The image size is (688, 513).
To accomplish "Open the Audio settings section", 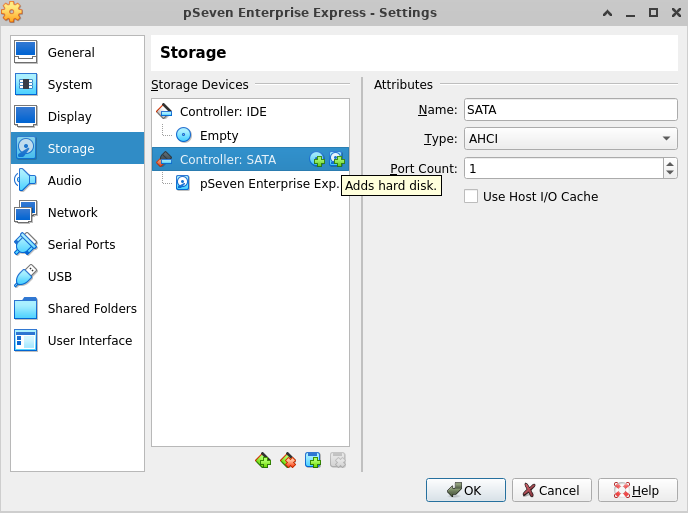I will coord(64,181).
